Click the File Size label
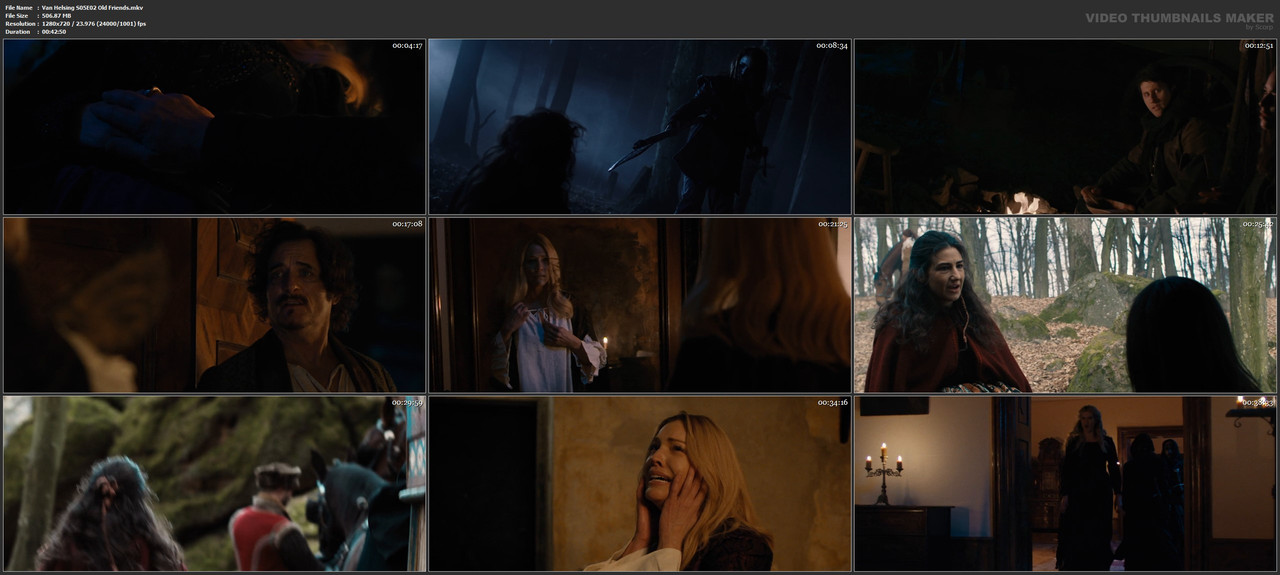The width and height of the screenshot is (1280, 575). pos(18,16)
